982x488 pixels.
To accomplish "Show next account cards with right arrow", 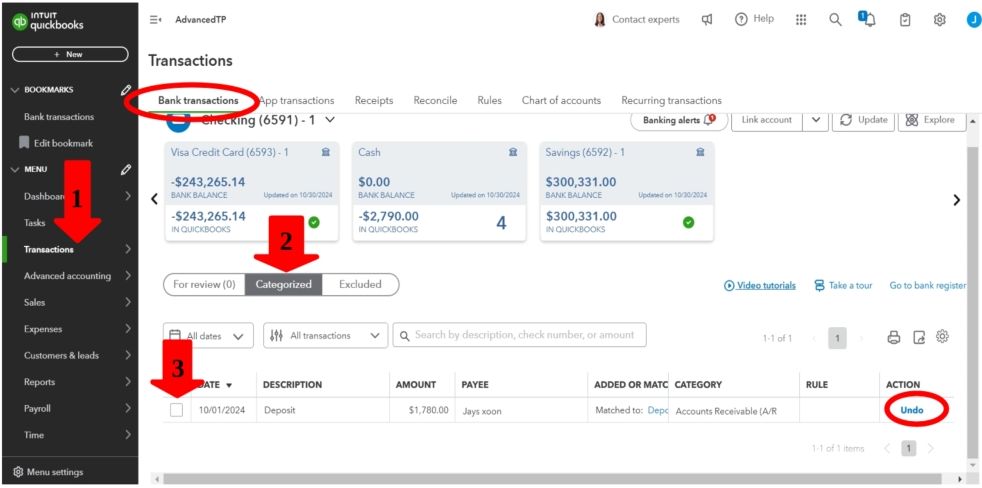I will pos(956,200).
